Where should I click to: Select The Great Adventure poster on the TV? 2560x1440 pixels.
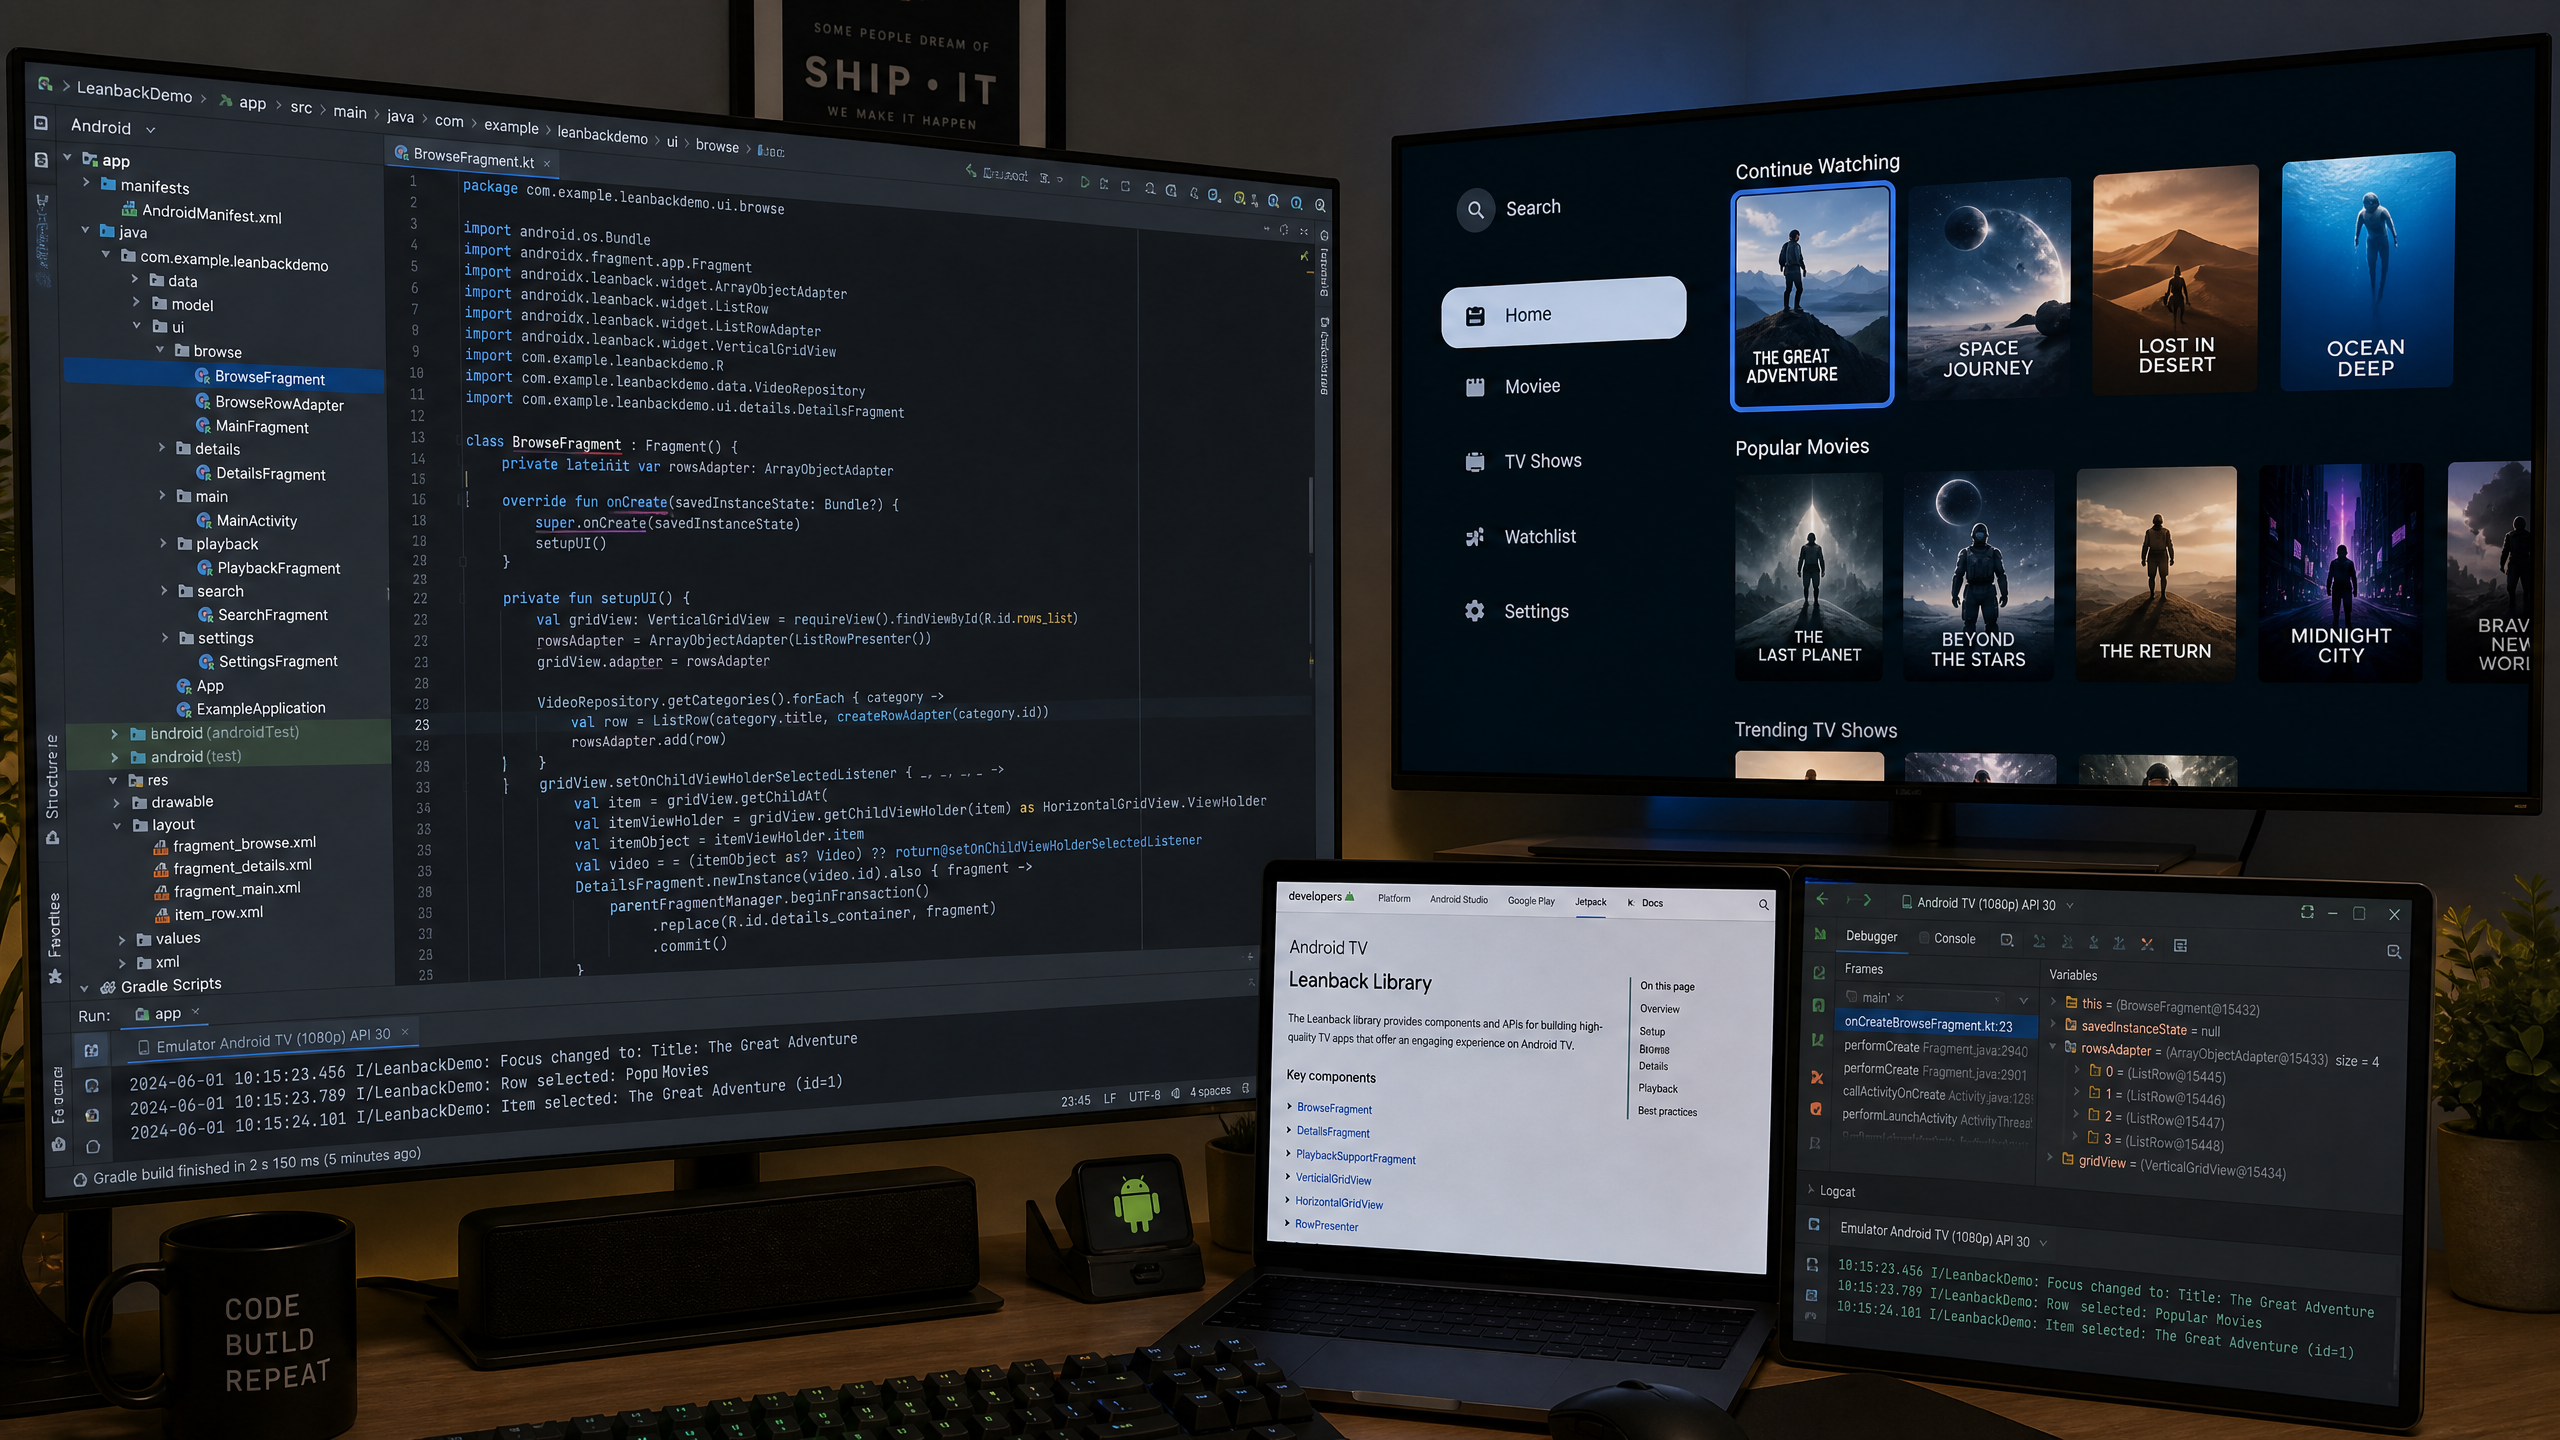(x=1811, y=295)
